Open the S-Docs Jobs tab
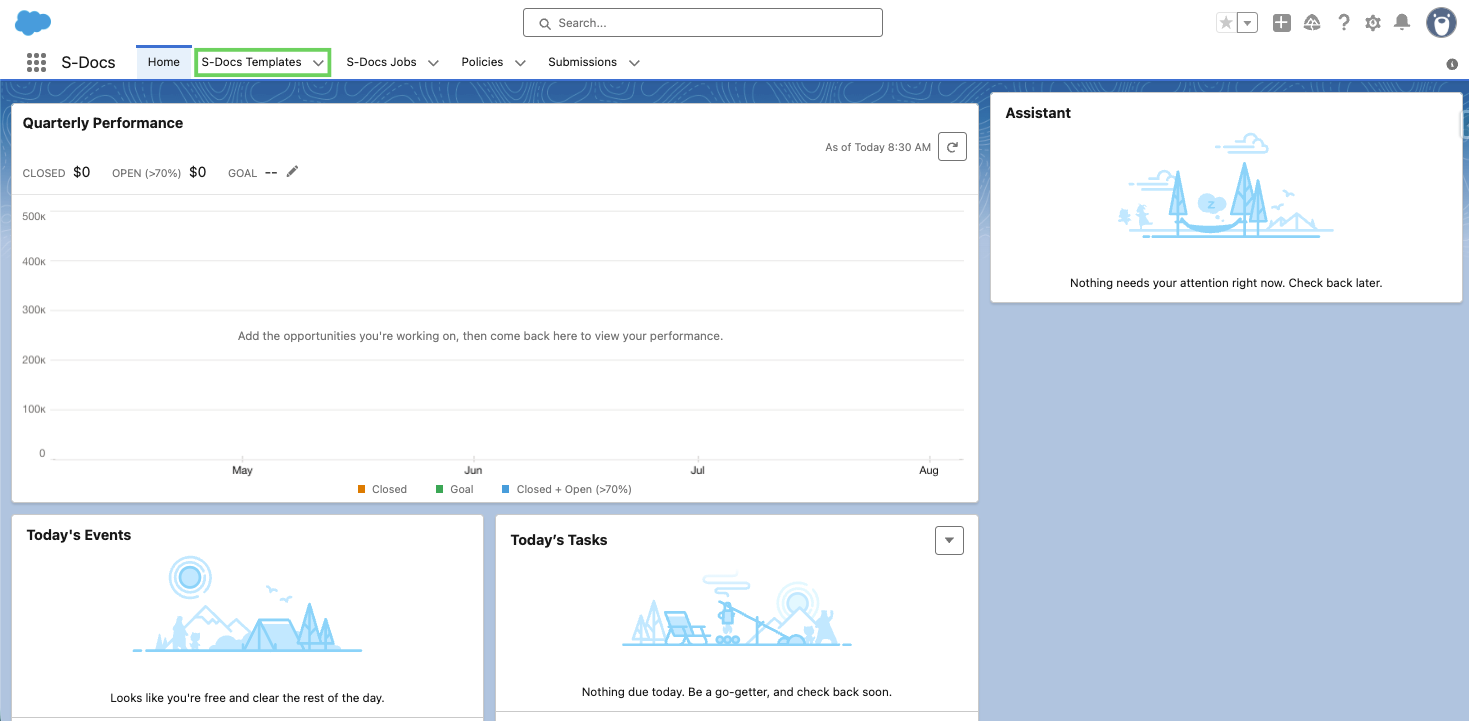The width and height of the screenshot is (1469, 721). [381, 62]
